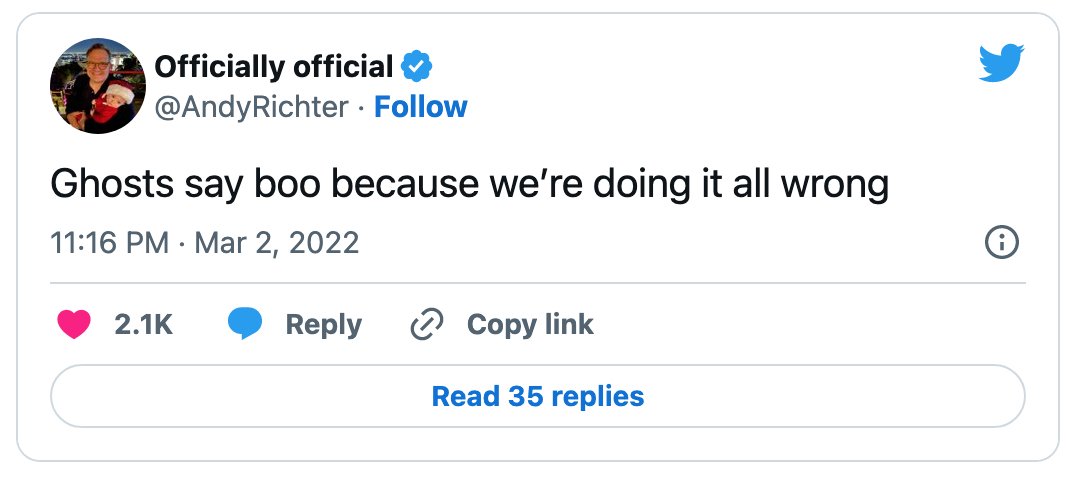Follow the @AndyRichter account
1068x481 pixels.
421,107
